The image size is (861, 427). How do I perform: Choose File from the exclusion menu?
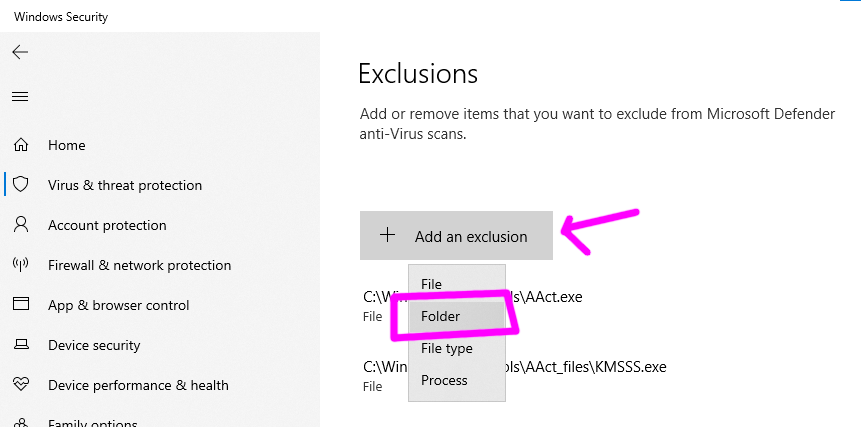click(x=432, y=284)
